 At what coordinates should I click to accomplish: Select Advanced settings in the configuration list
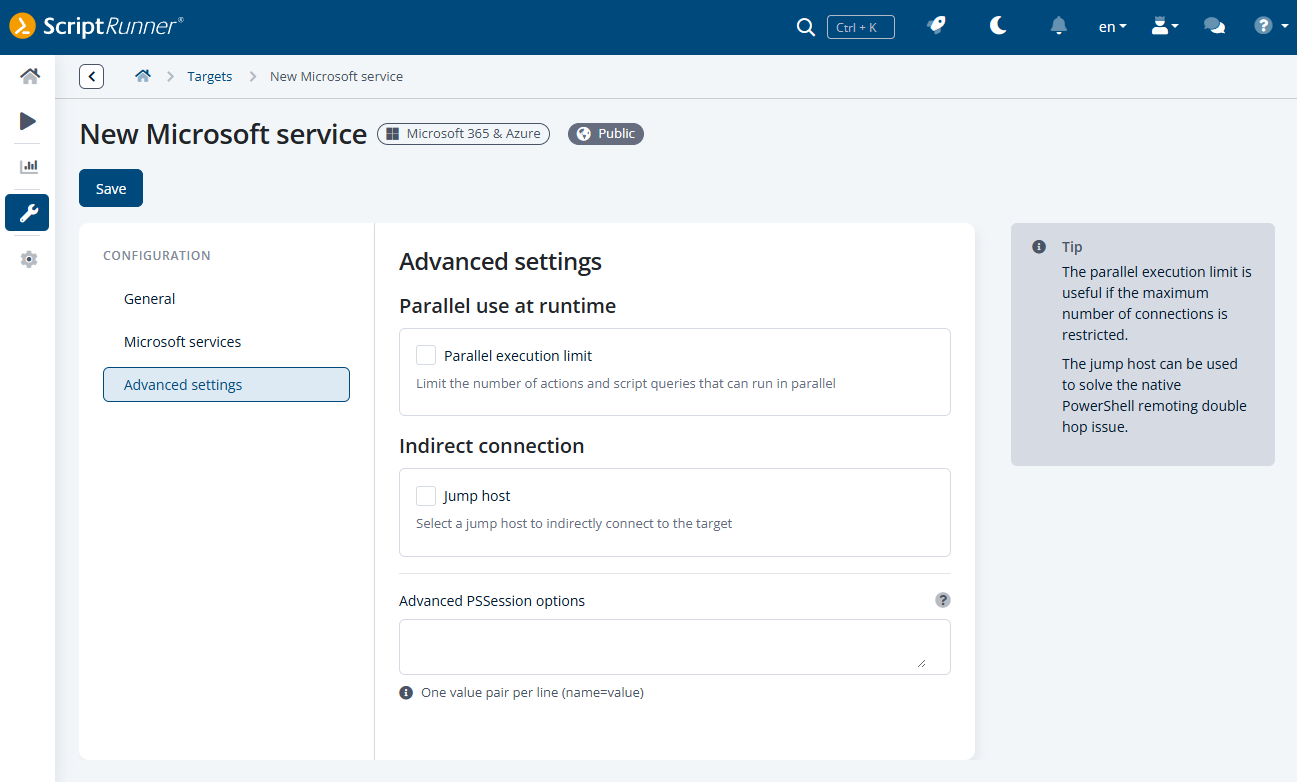point(226,385)
